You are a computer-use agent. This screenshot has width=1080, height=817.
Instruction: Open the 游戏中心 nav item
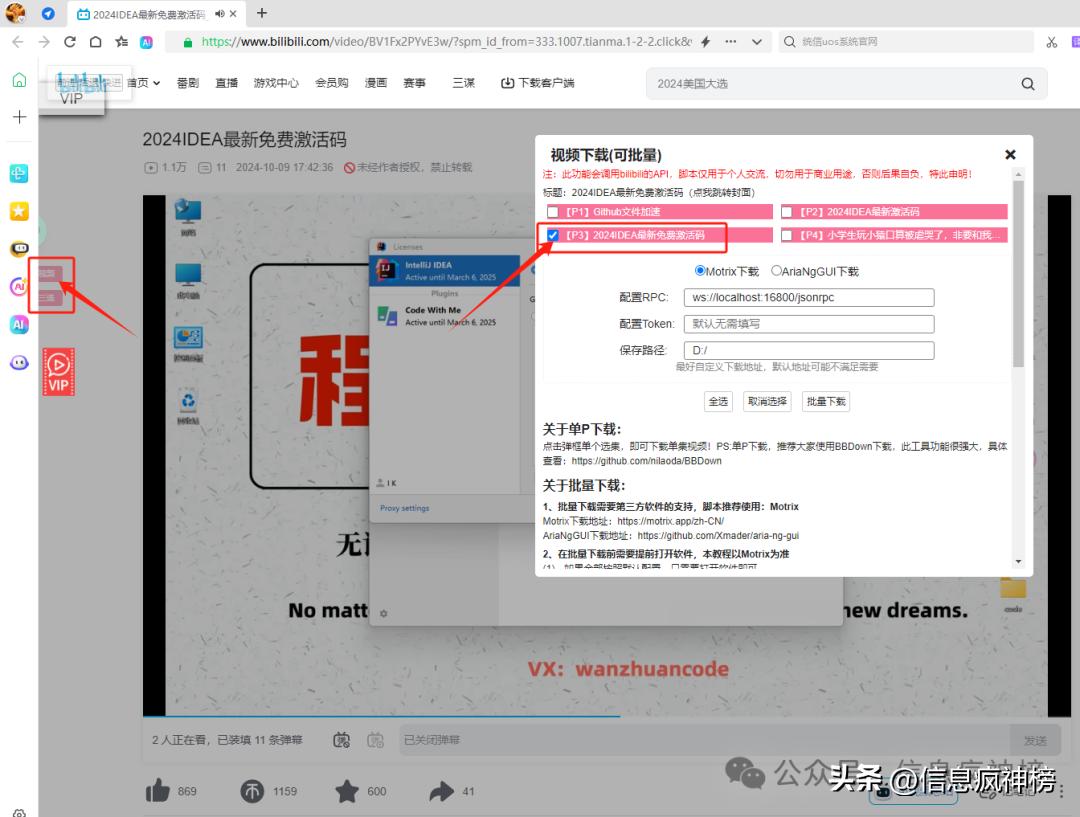click(x=276, y=83)
